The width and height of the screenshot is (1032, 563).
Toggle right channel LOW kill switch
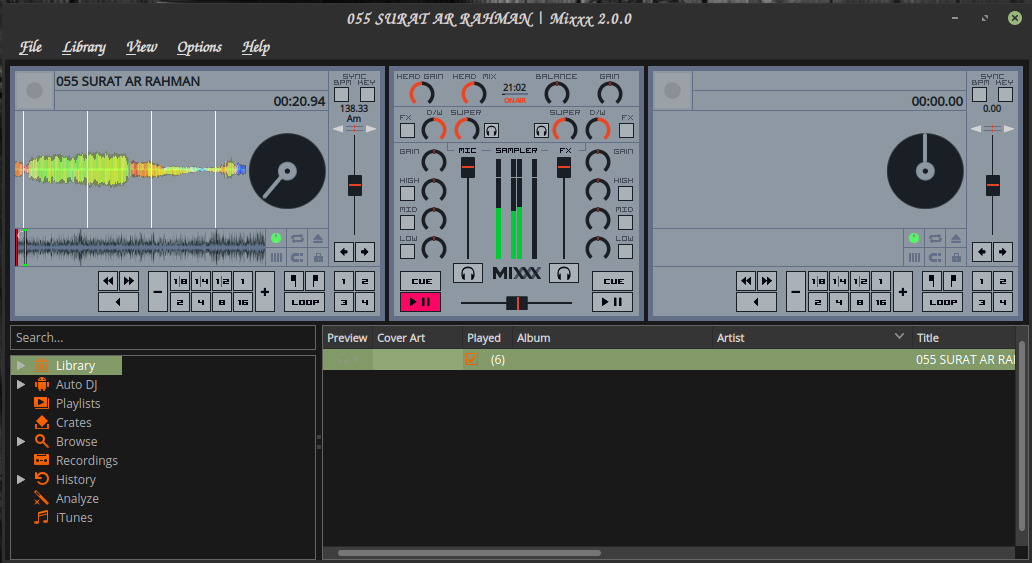click(x=626, y=252)
